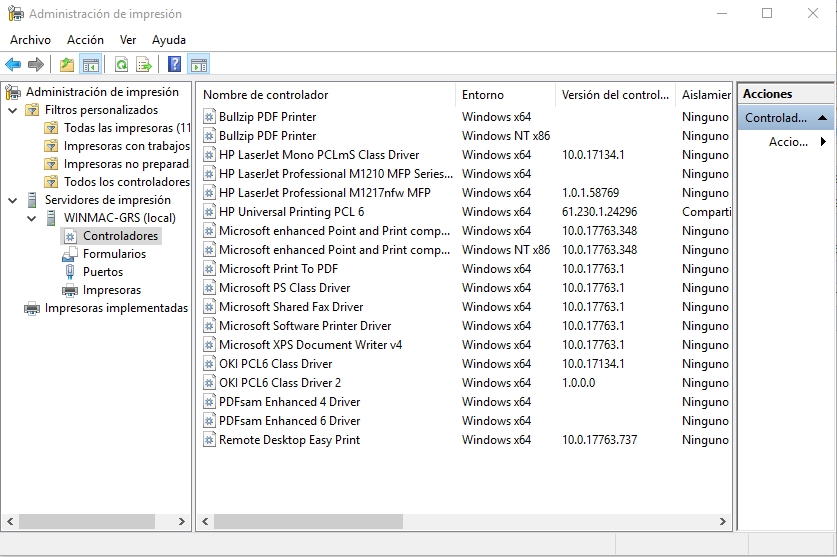The width and height of the screenshot is (837, 557).
Task: Click the Filtros personalizados folder icon
Action: (x=32, y=110)
